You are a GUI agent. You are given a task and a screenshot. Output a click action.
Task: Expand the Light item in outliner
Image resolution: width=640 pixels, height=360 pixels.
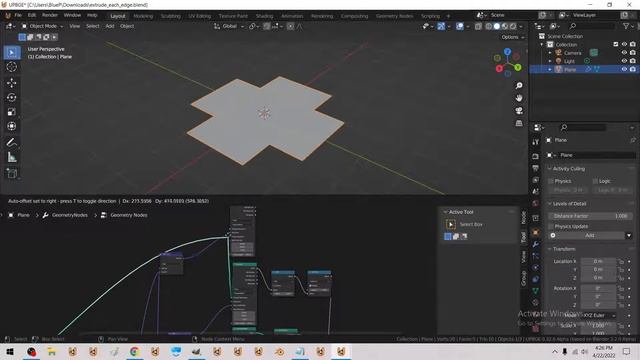550,61
